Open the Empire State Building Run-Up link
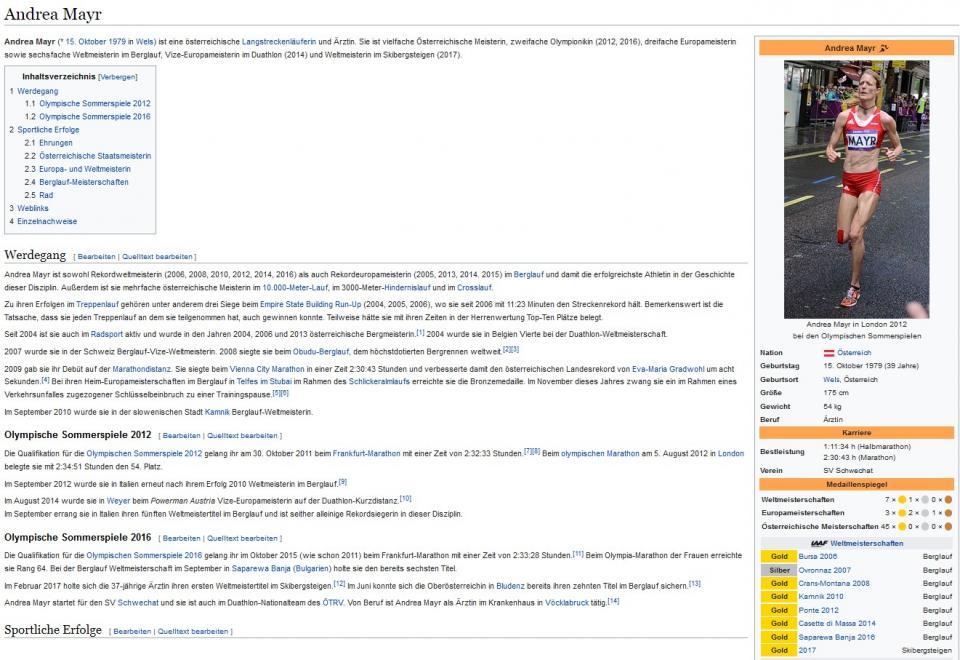Viewport: 960px width, 660px height. pyautogui.click(x=309, y=303)
